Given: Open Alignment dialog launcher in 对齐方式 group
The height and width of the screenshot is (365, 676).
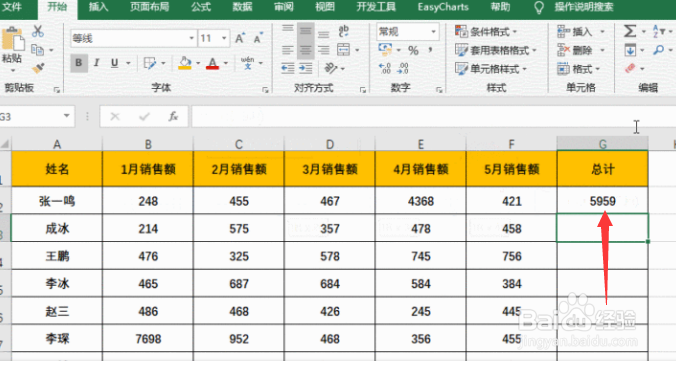Looking at the screenshot, I should 363,90.
